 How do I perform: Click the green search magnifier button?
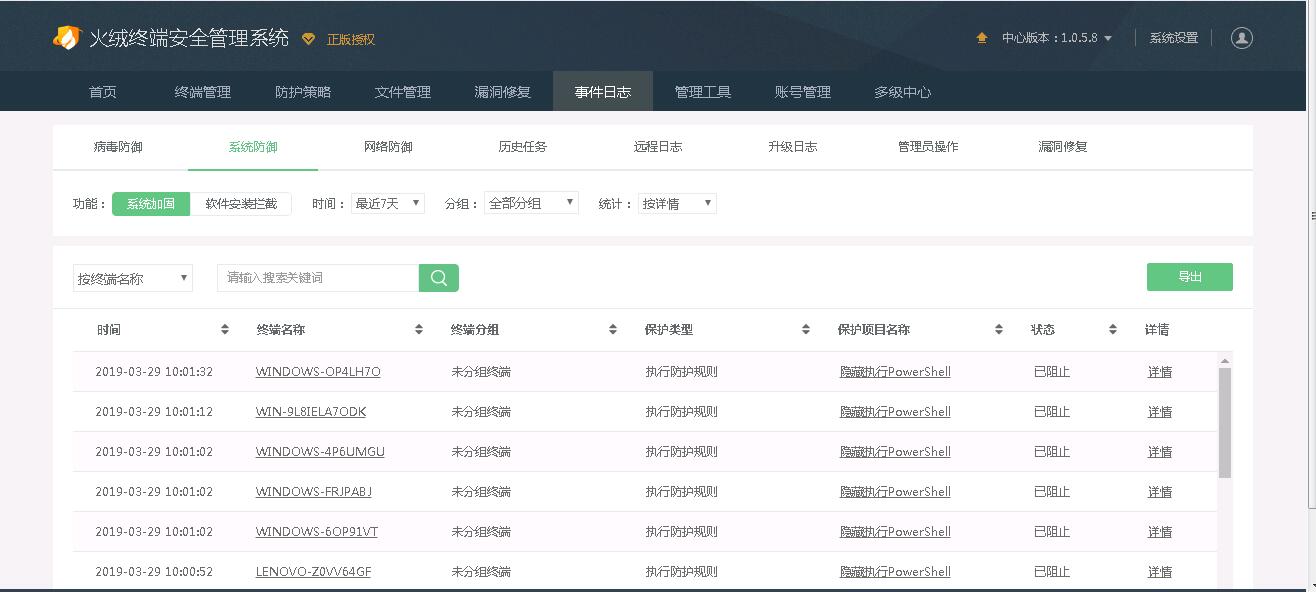pos(438,278)
